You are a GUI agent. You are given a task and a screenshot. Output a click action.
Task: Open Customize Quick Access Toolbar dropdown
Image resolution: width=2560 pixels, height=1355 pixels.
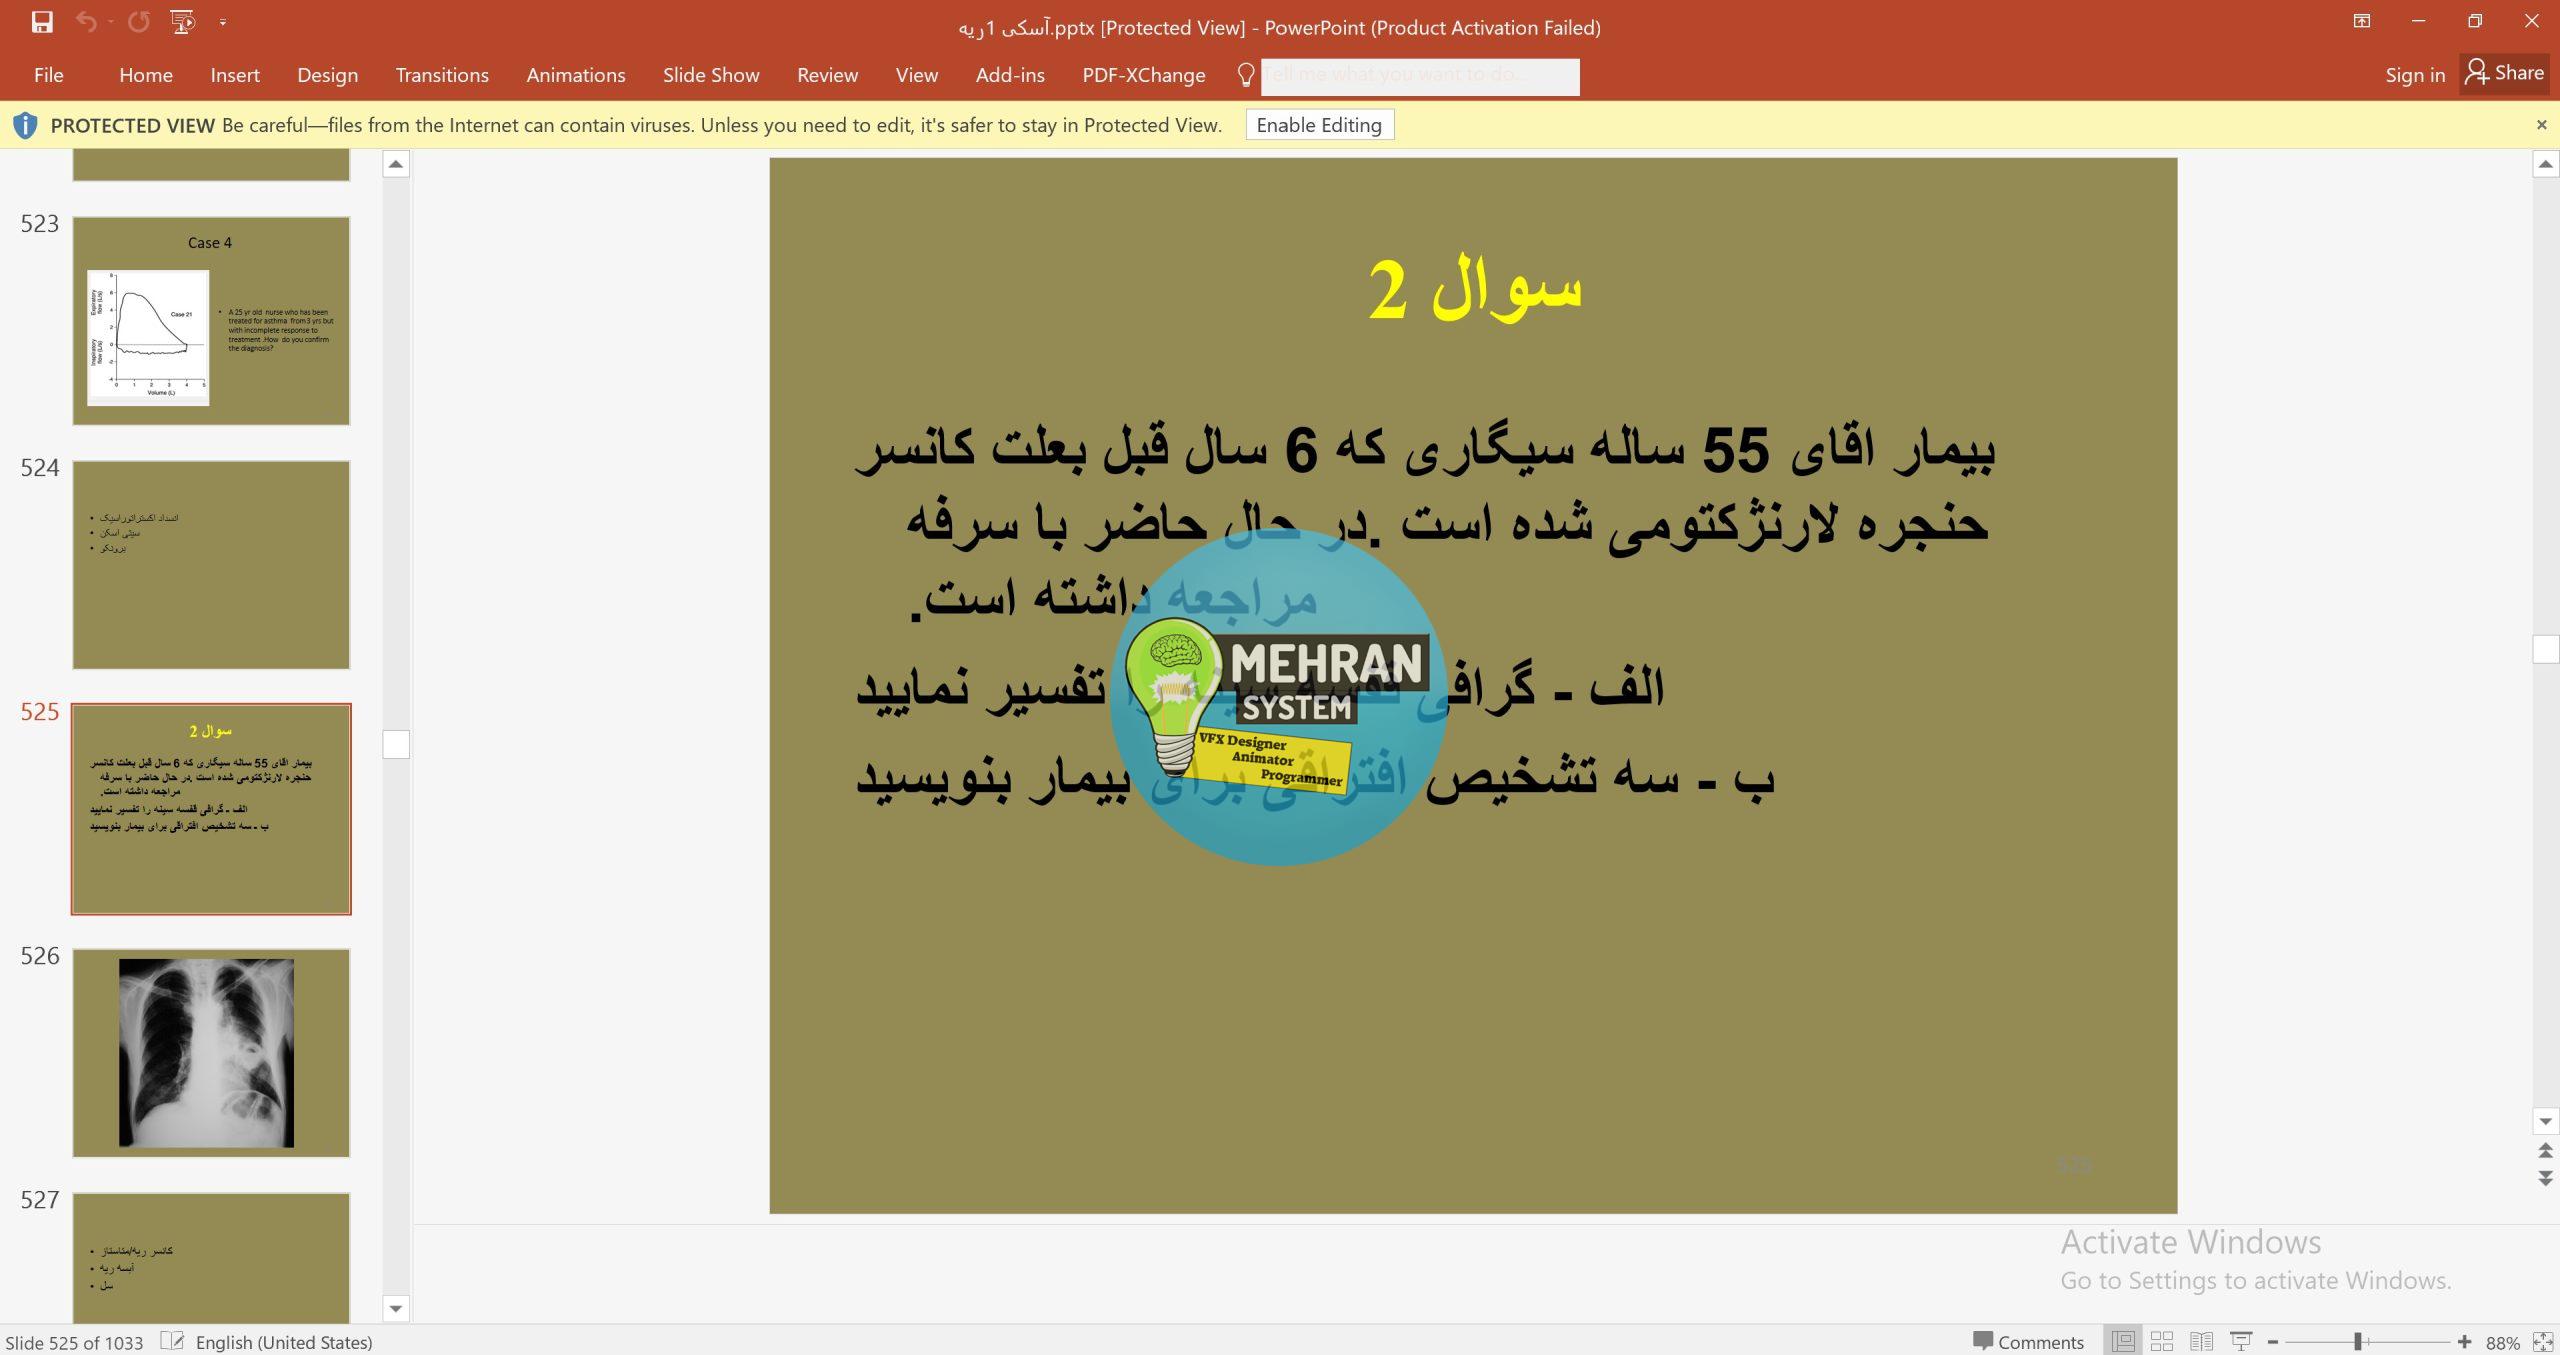point(223,22)
